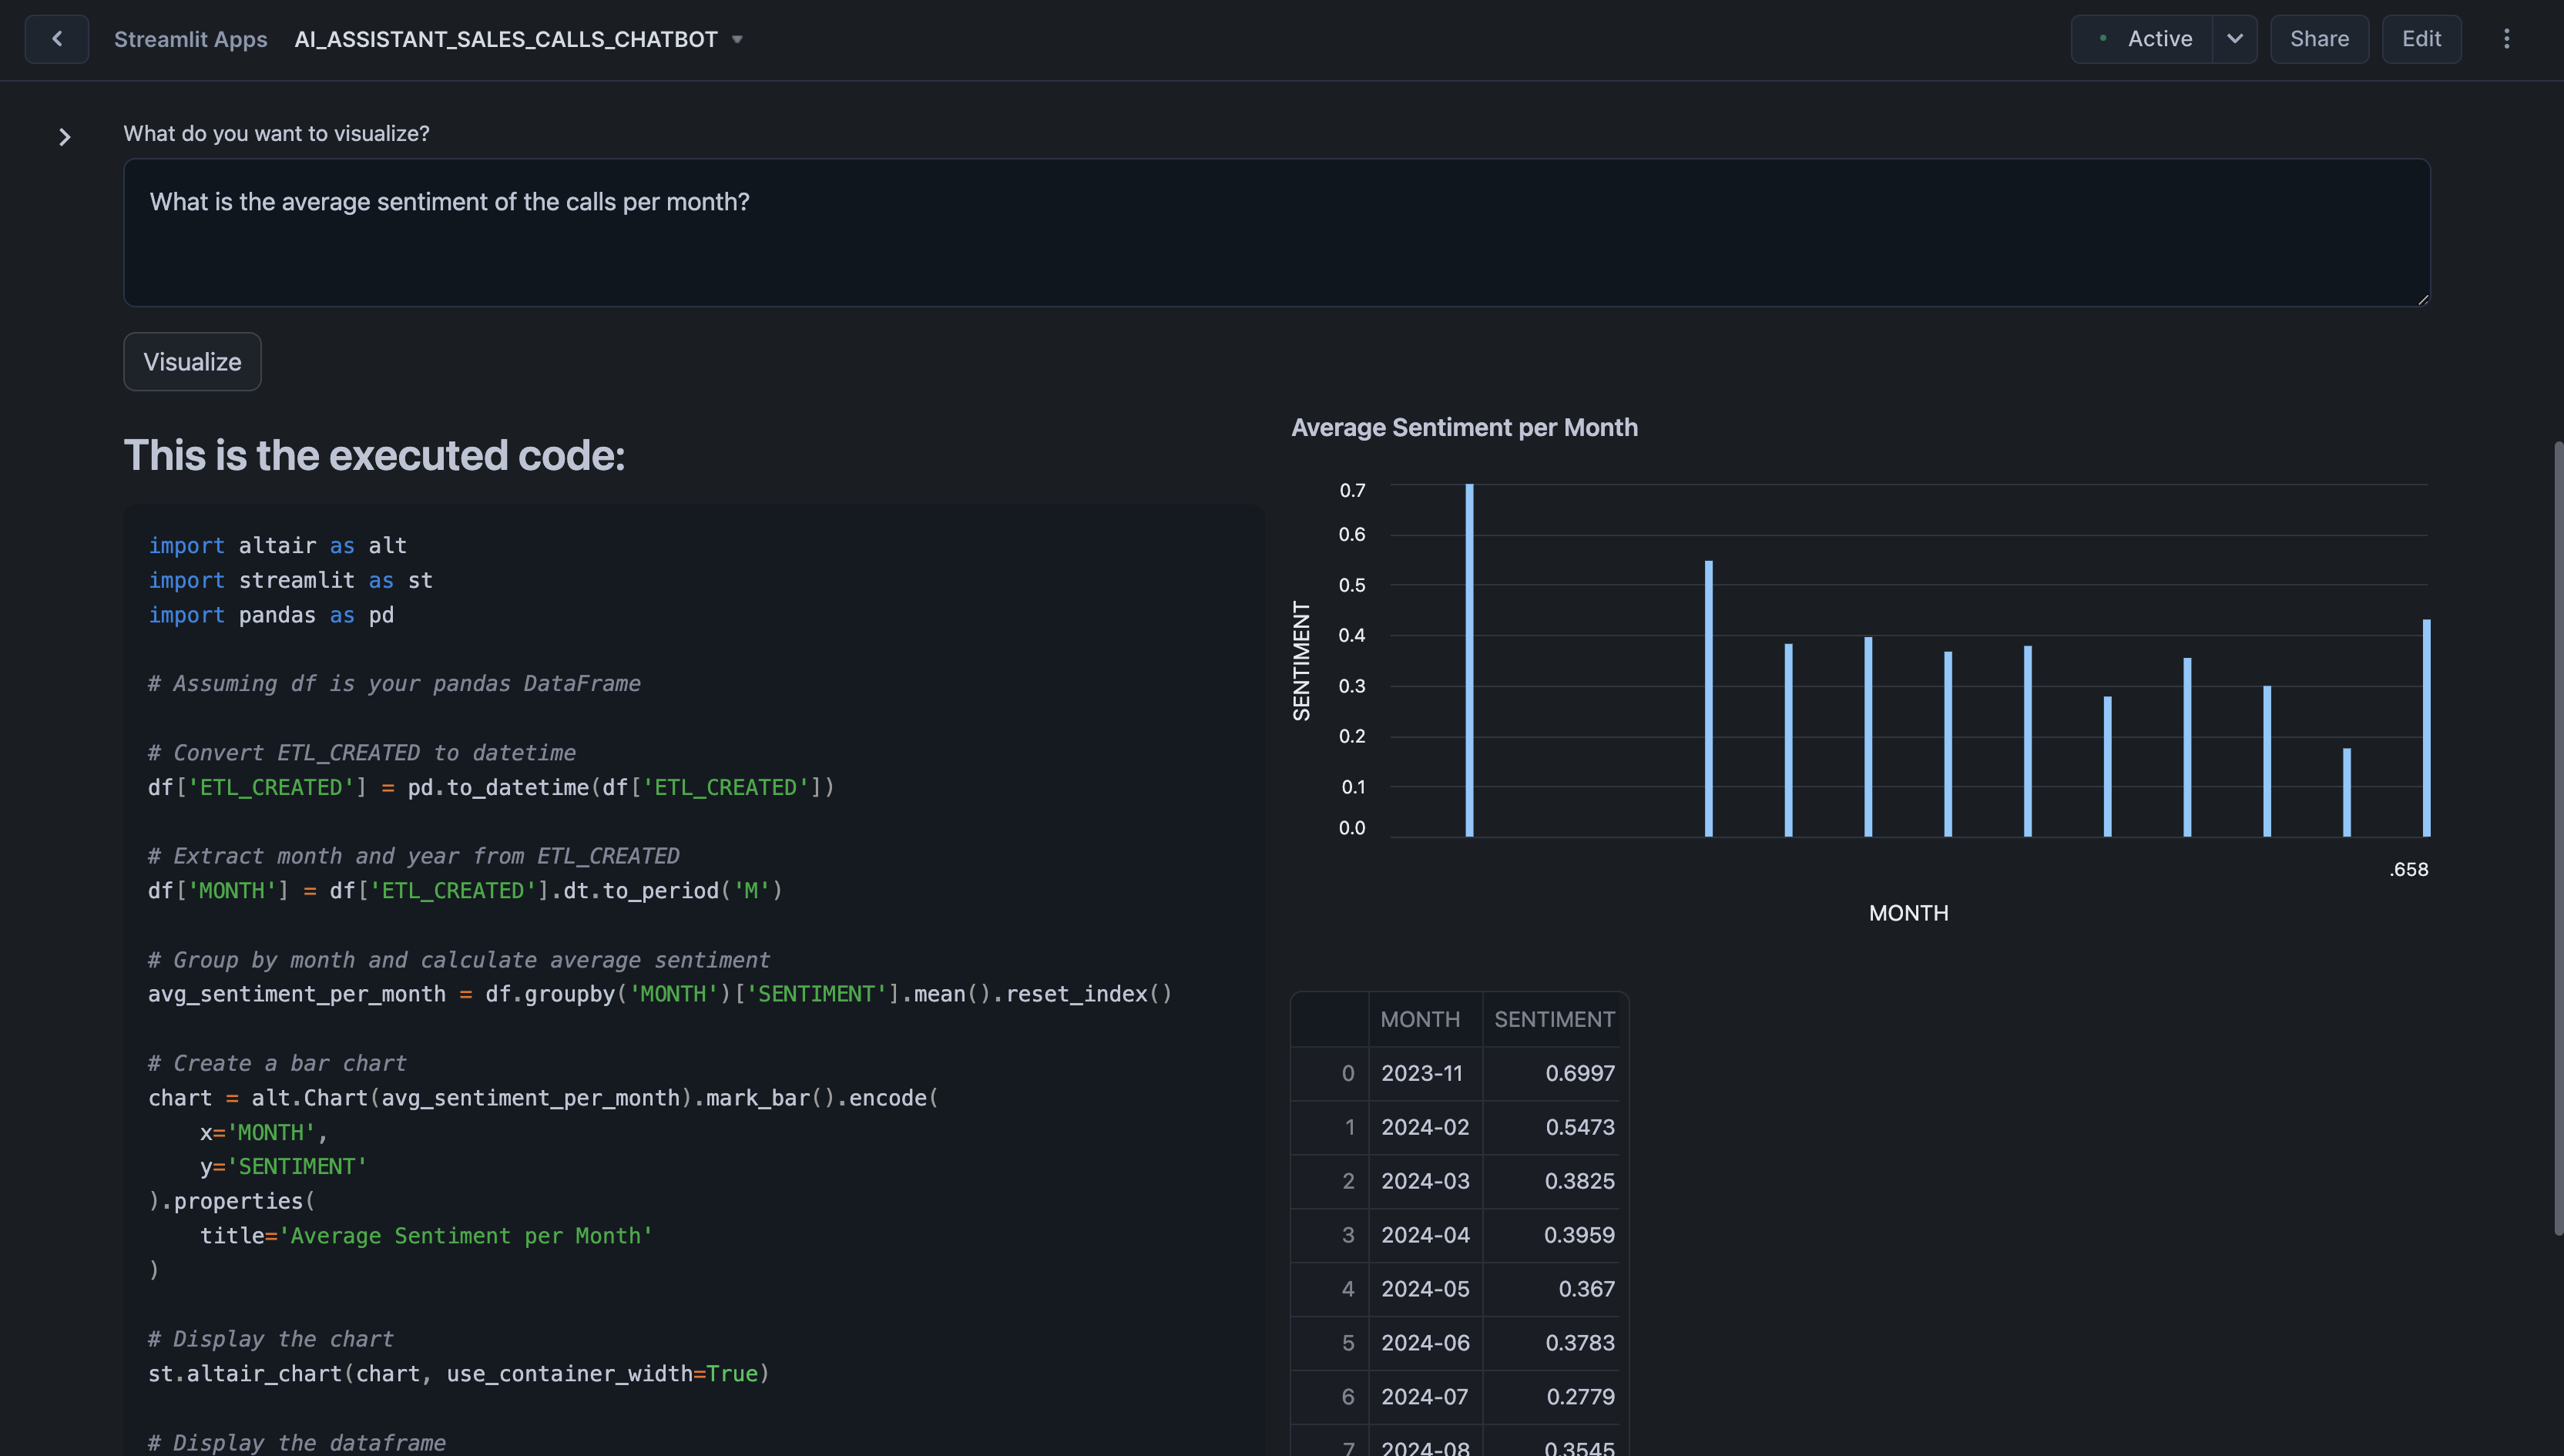Select the row index 4 cell
This screenshot has height=1456, width=2564.
[x=1347, y=1289]
